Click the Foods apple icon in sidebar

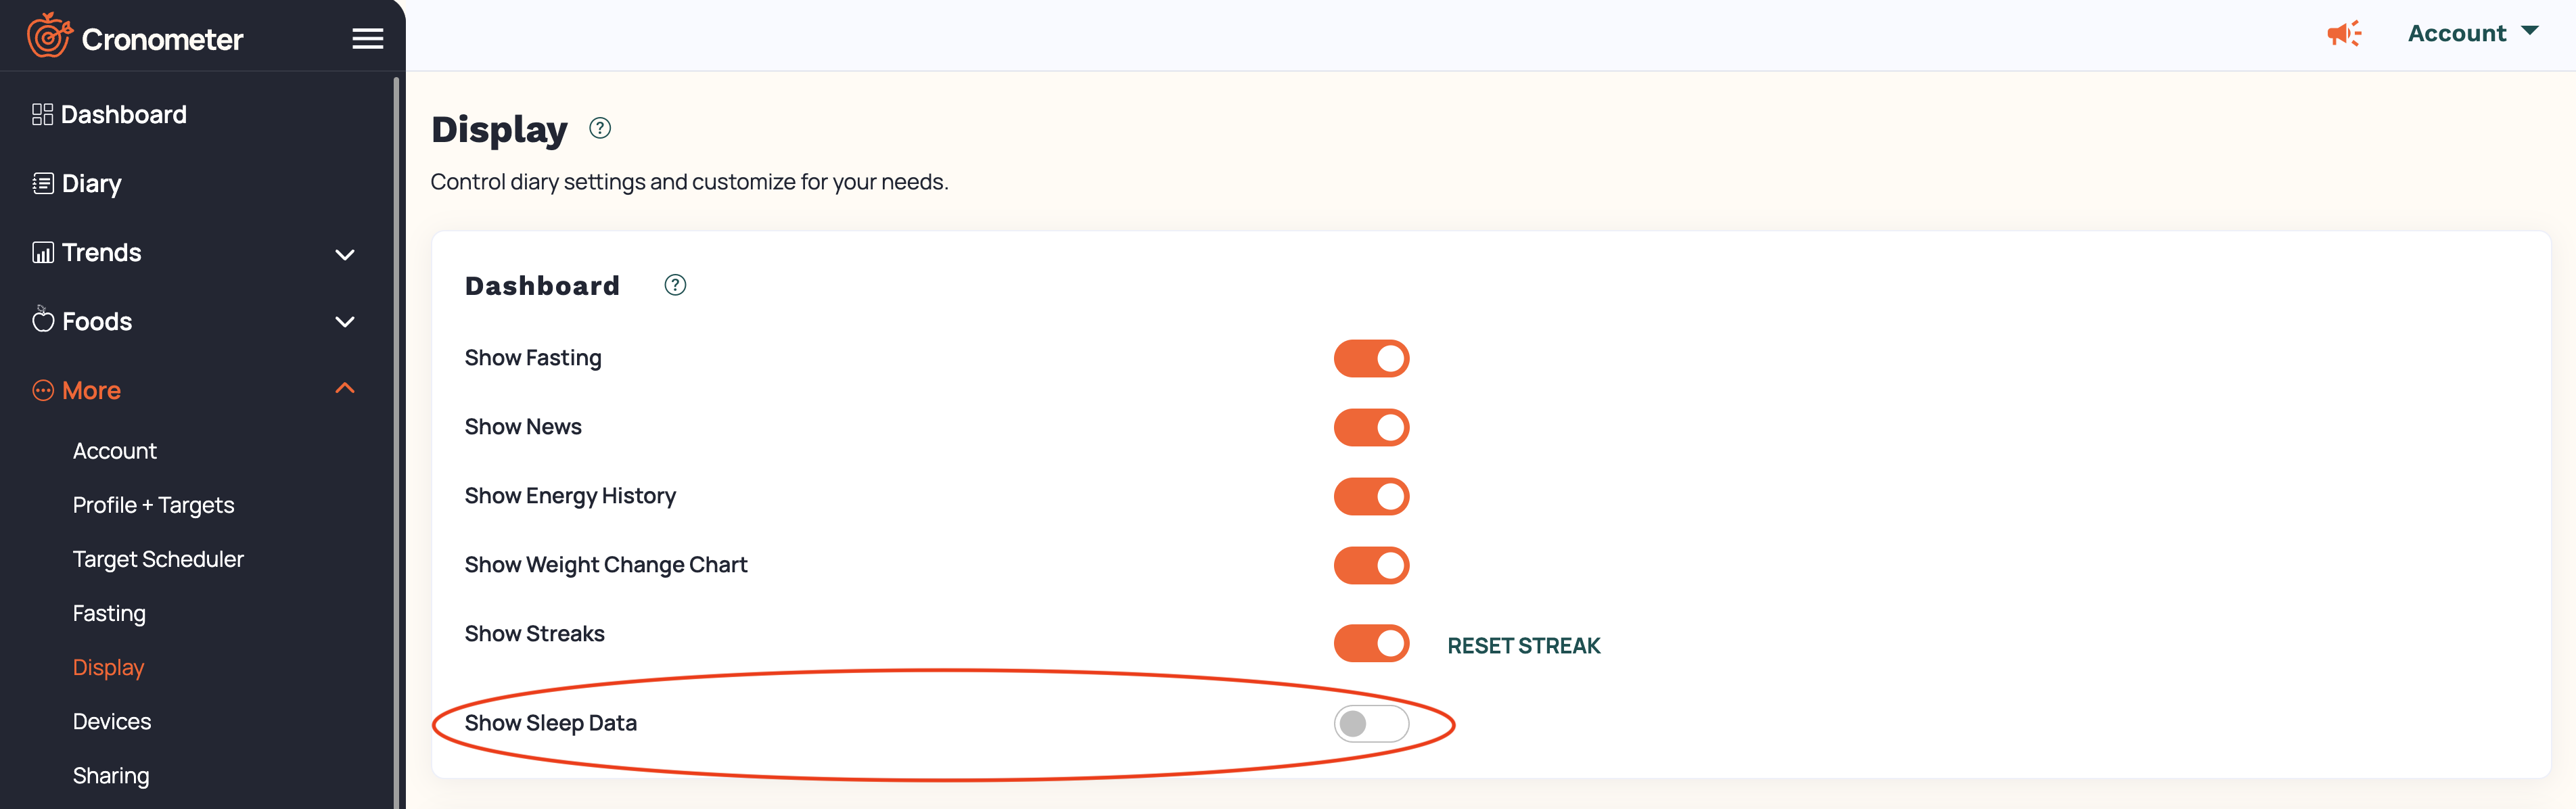point(42,320)
